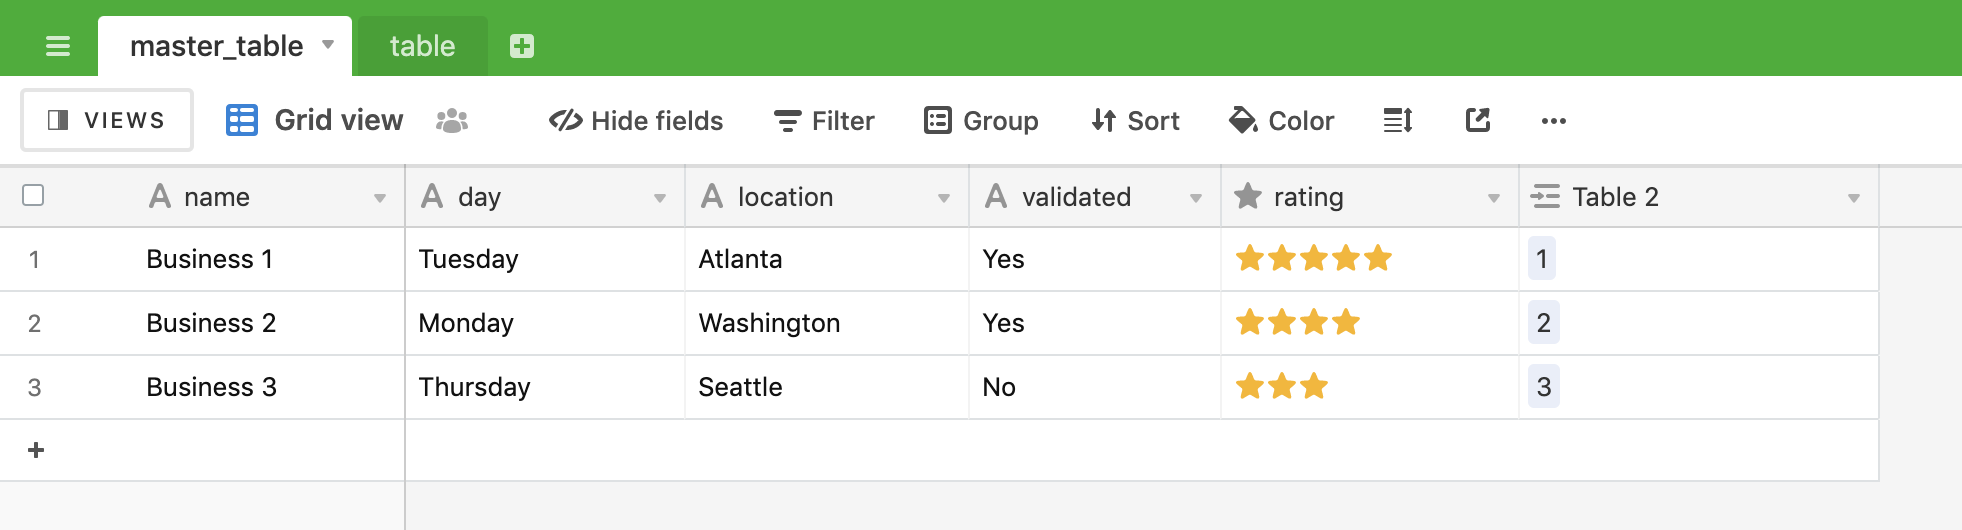Click the row height icon
The width and height of the screenshot is (1962, 530).
[1398, 121]
